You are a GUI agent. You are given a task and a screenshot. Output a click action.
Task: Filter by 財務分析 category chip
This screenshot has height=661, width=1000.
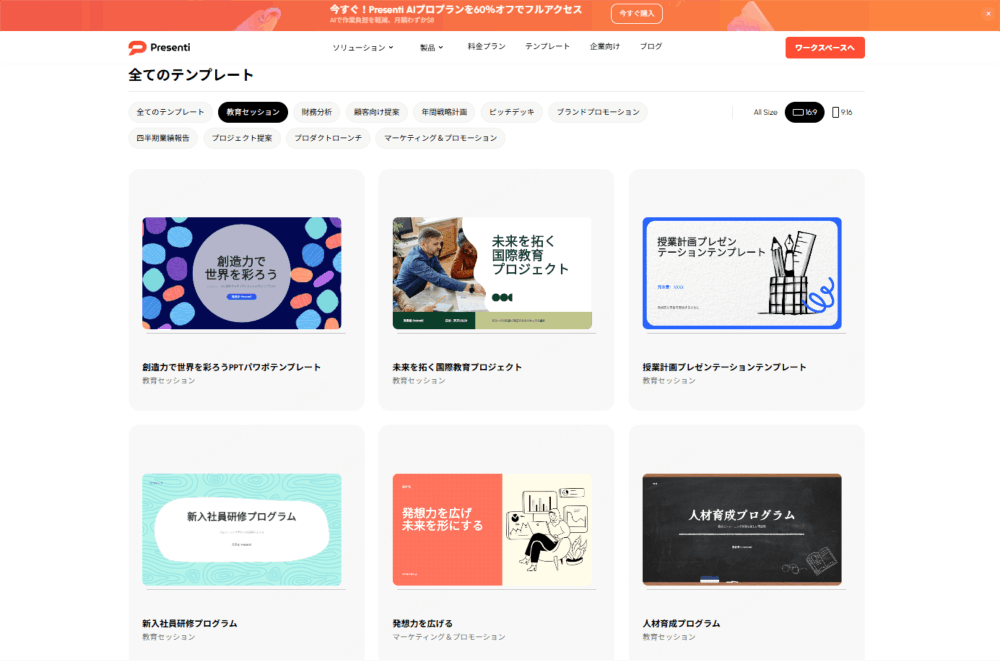click(316, 112)
